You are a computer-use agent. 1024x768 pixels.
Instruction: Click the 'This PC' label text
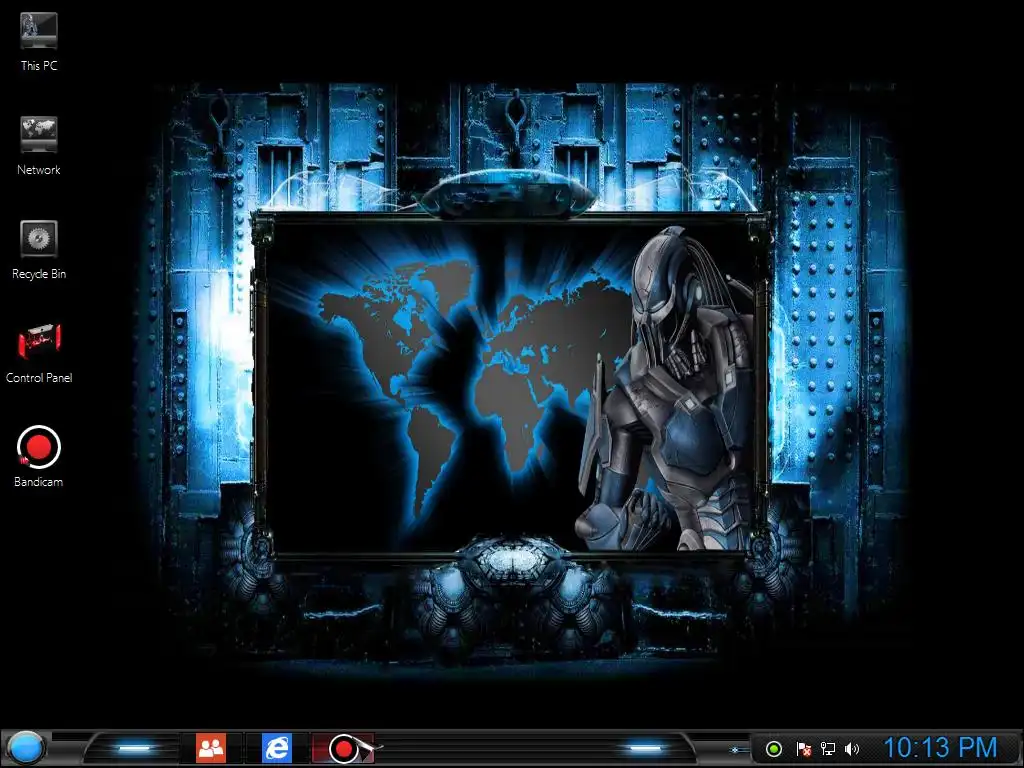[39, 65]
